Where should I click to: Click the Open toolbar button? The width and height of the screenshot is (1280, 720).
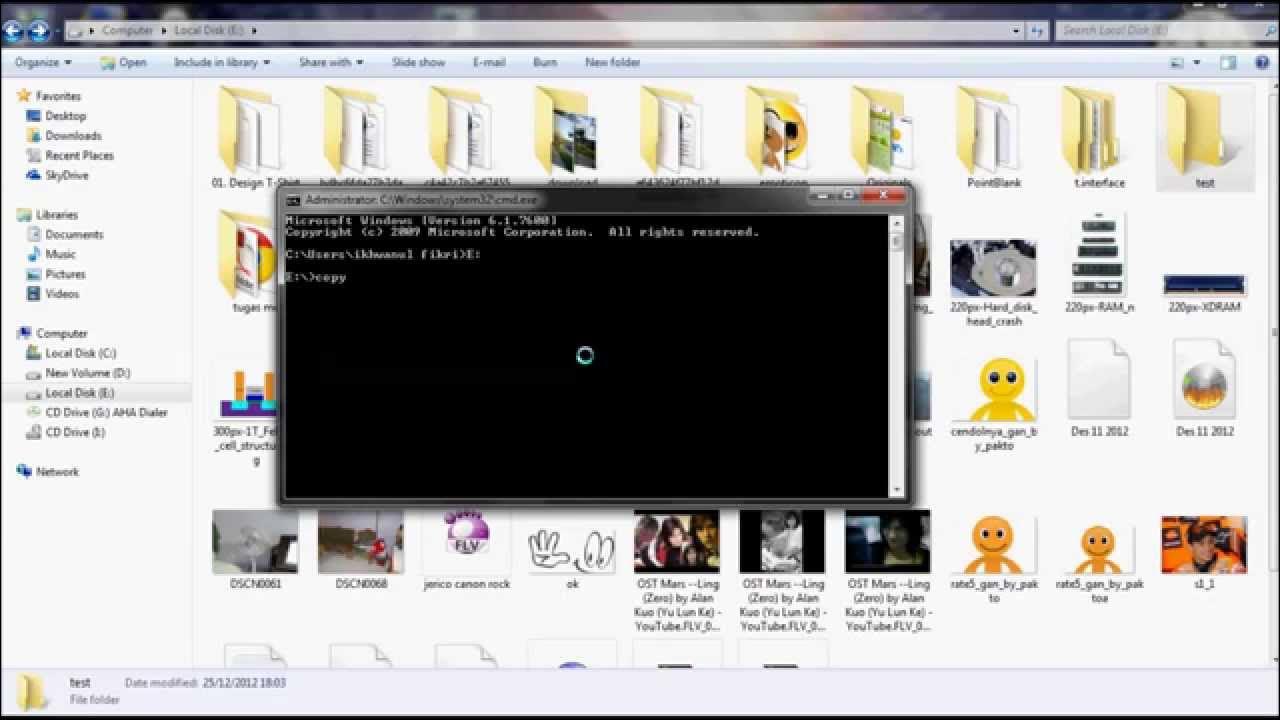tap(123, 62)
